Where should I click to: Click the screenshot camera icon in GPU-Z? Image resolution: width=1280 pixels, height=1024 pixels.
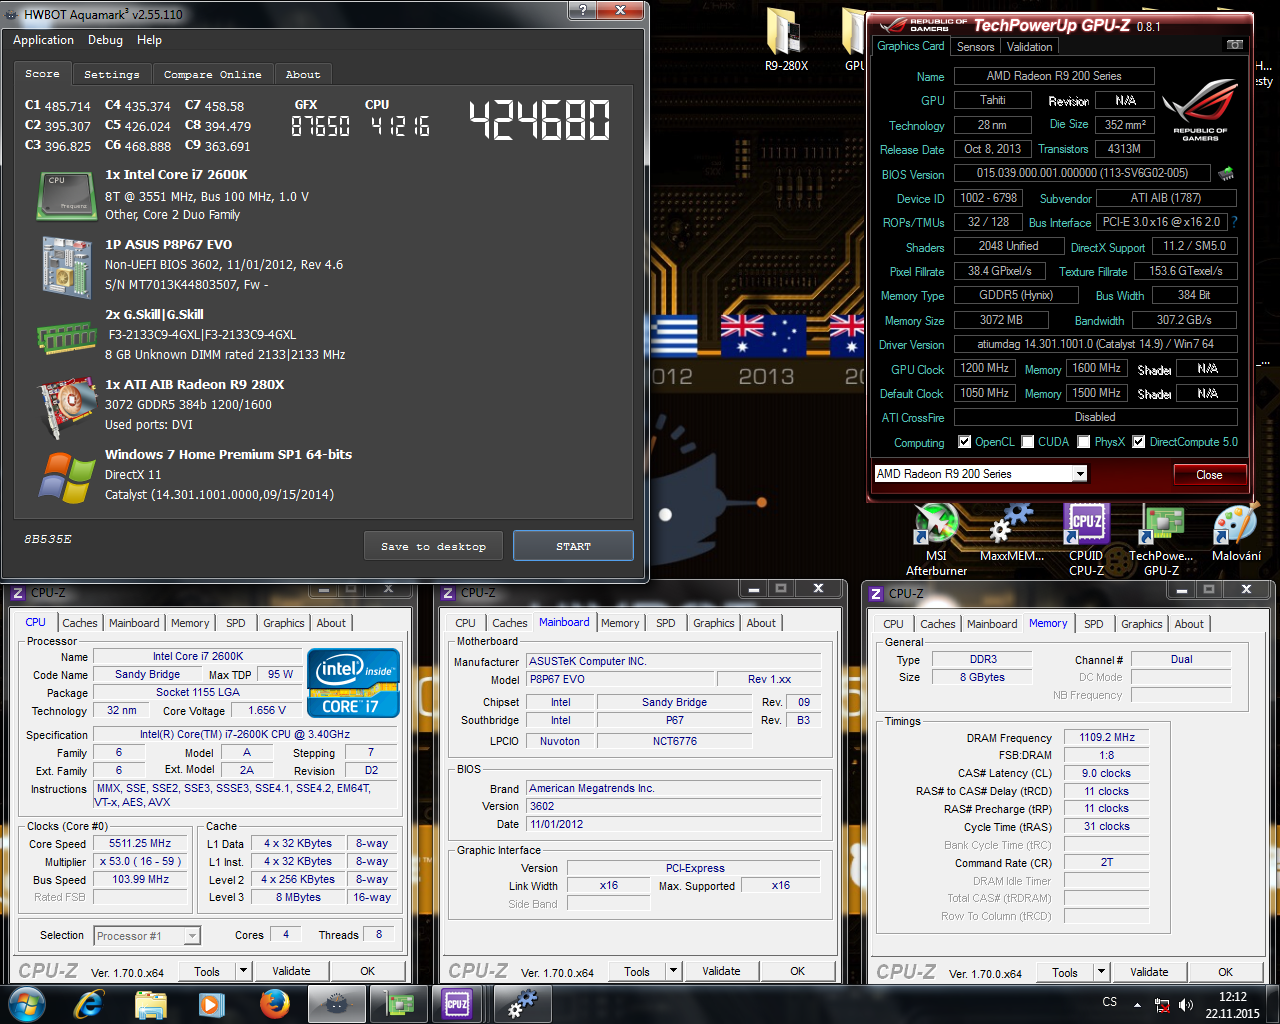click(1235, 45)
